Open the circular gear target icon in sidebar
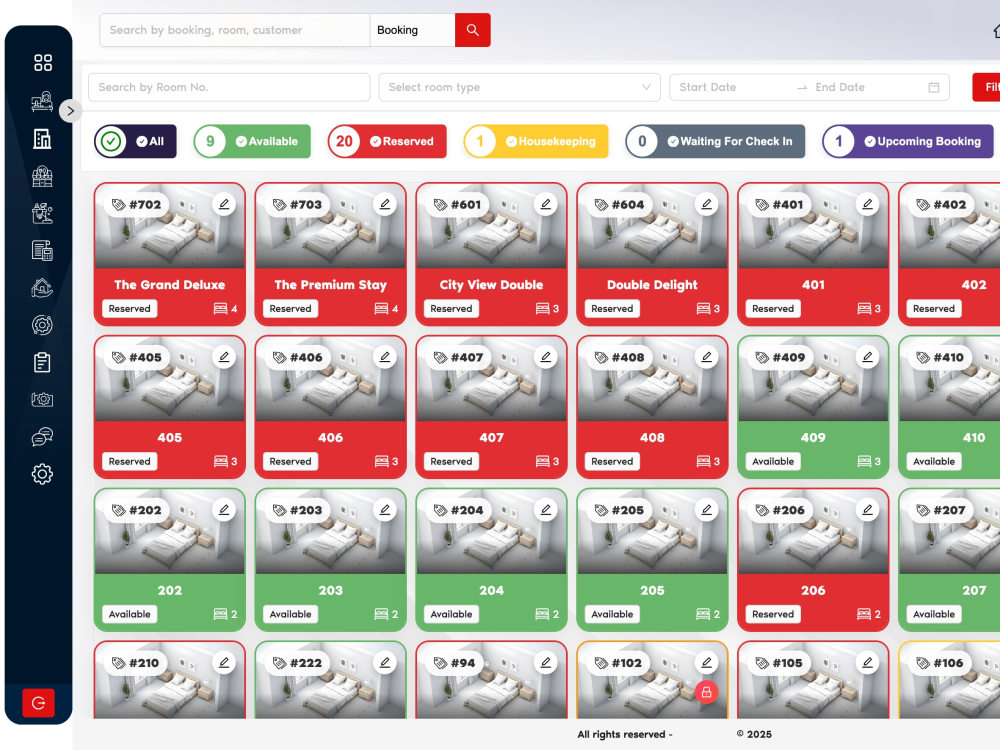 pos(43,325)
